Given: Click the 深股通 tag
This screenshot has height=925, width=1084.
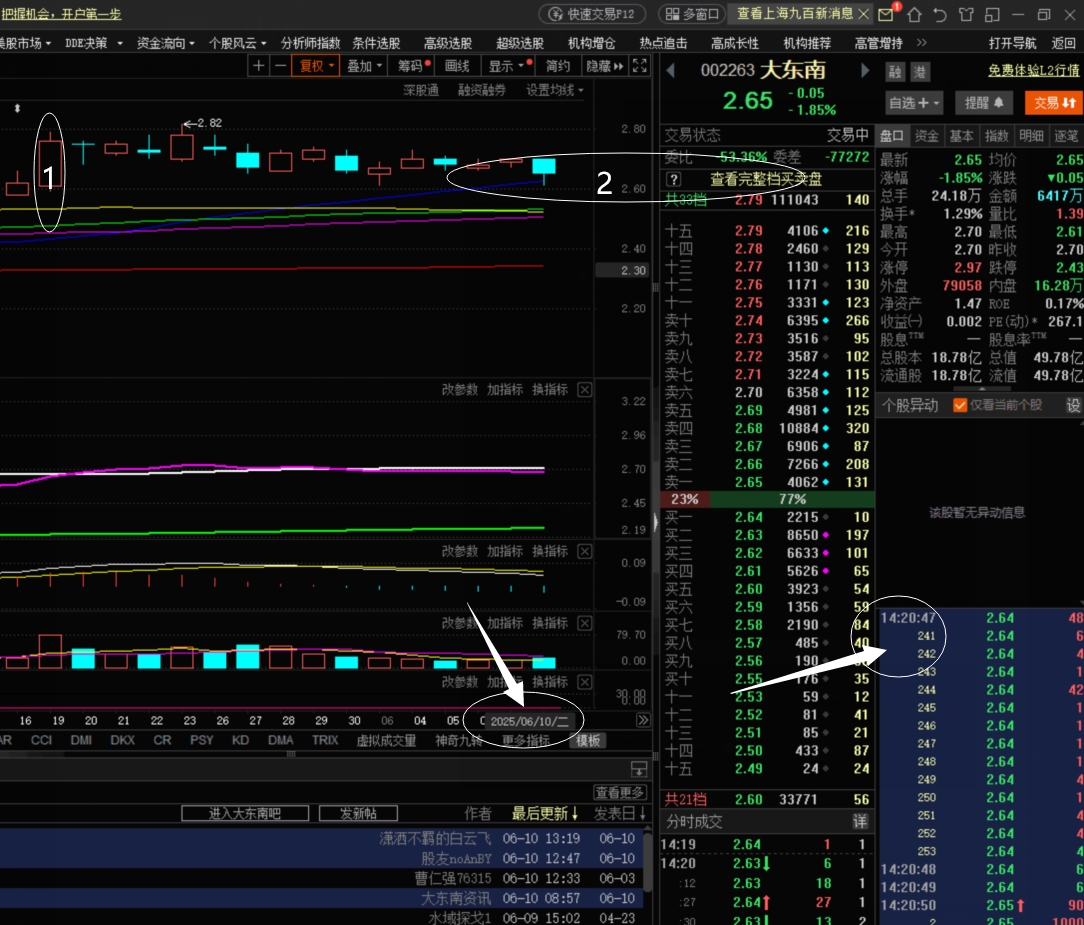Looking at the screenshot, I should [x=421, y=90].
